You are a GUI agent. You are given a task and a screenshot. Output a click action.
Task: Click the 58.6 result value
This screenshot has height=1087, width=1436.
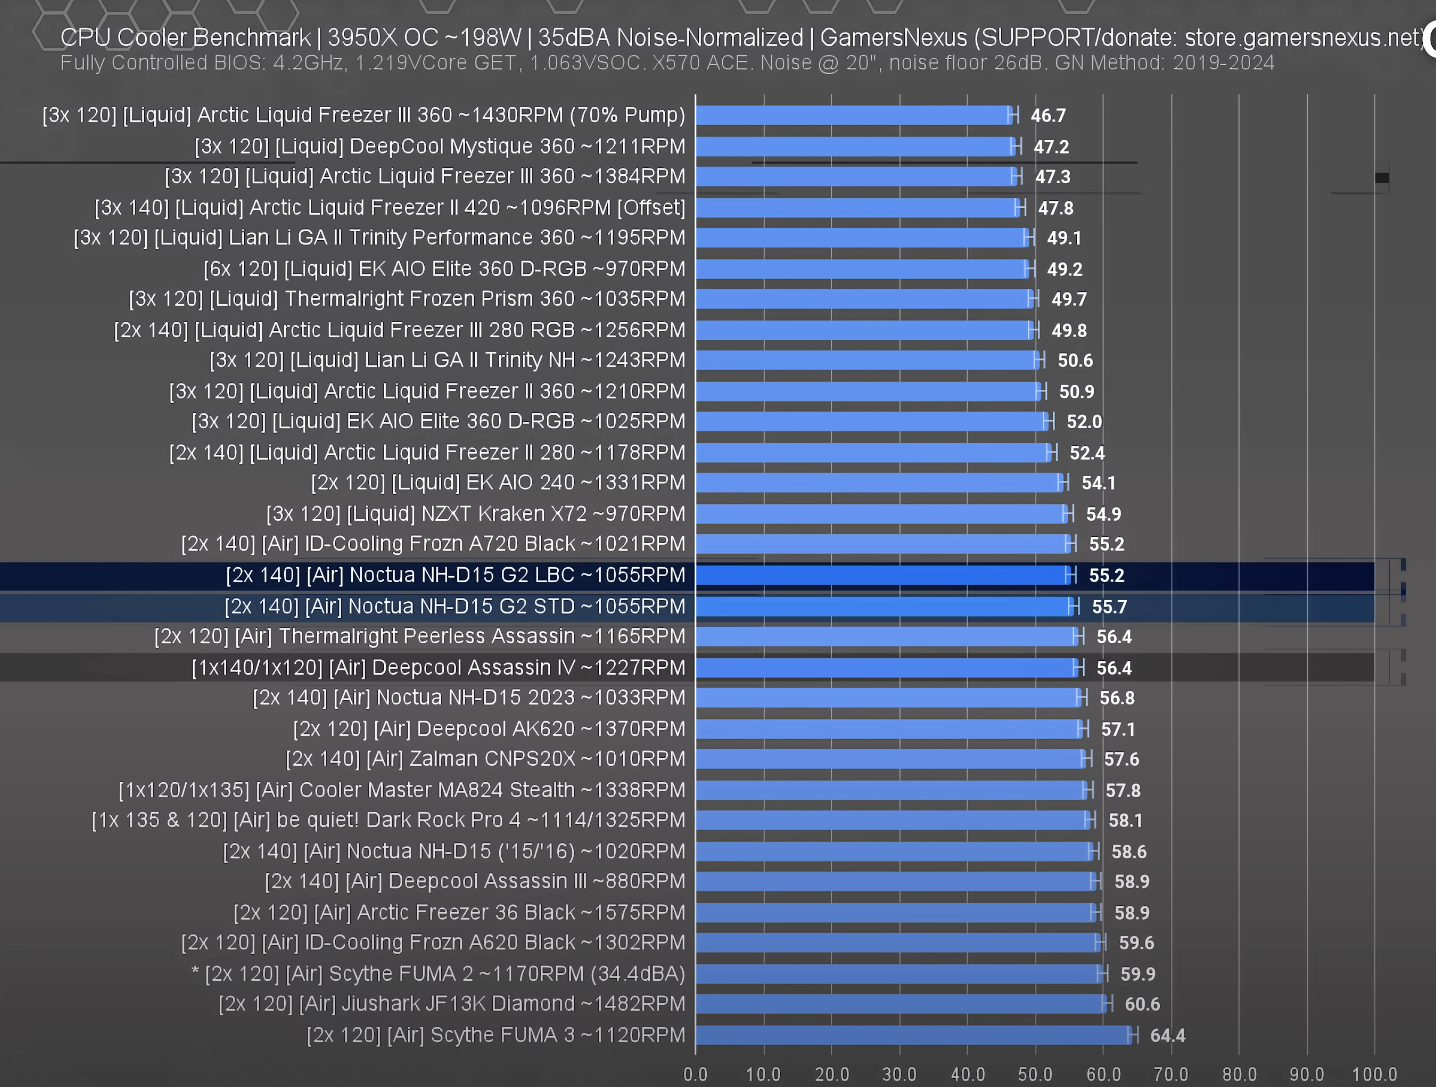pyautogui.click(x=1129, y=852)
